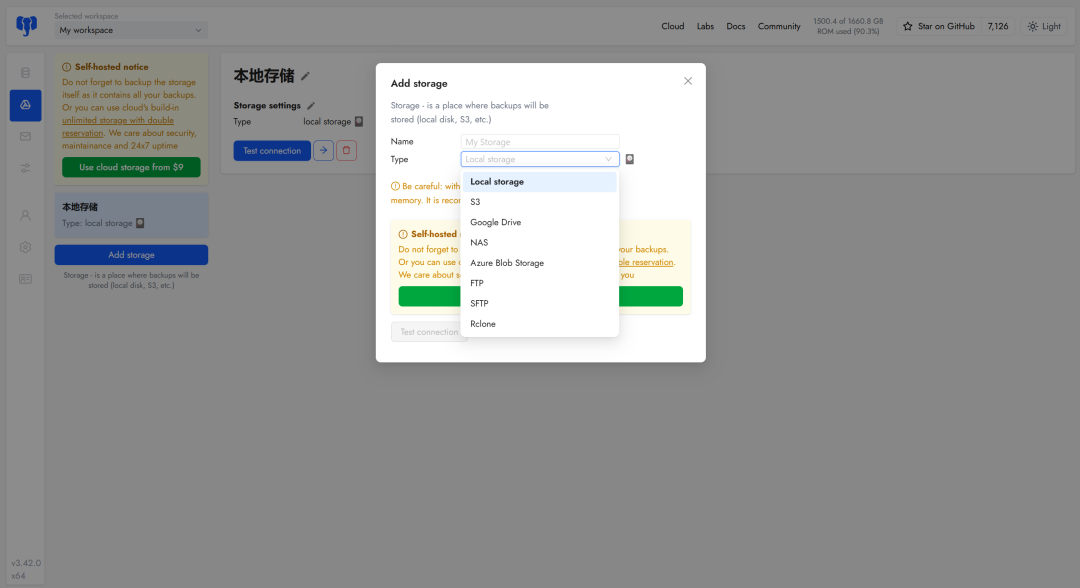The height and width of the screenshot is (588, 1080).
Task: Click the pencil icon next to 本地存储 title
Action: [305, 76]
